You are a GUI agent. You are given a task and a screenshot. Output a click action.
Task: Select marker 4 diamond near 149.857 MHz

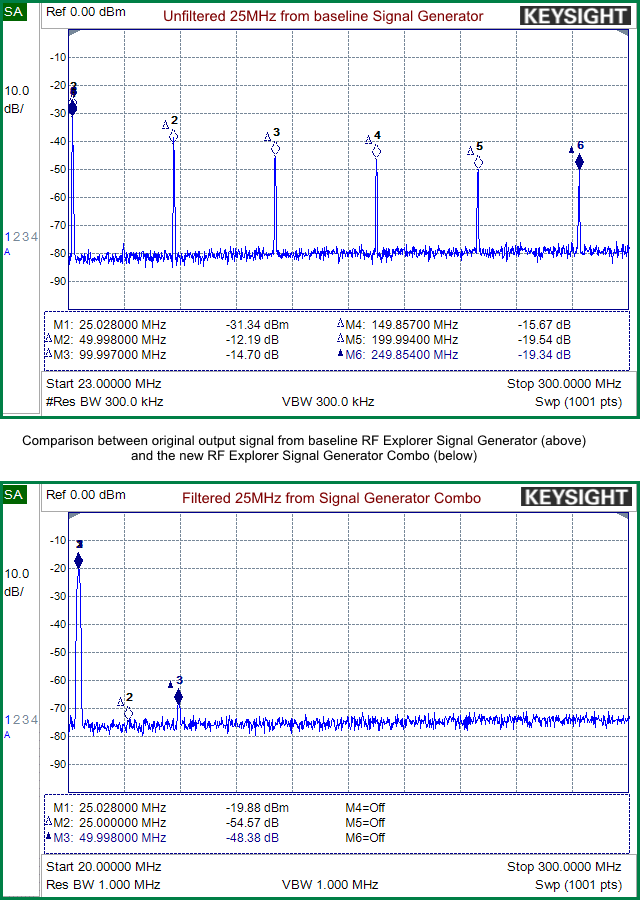(x=377, y=152)
